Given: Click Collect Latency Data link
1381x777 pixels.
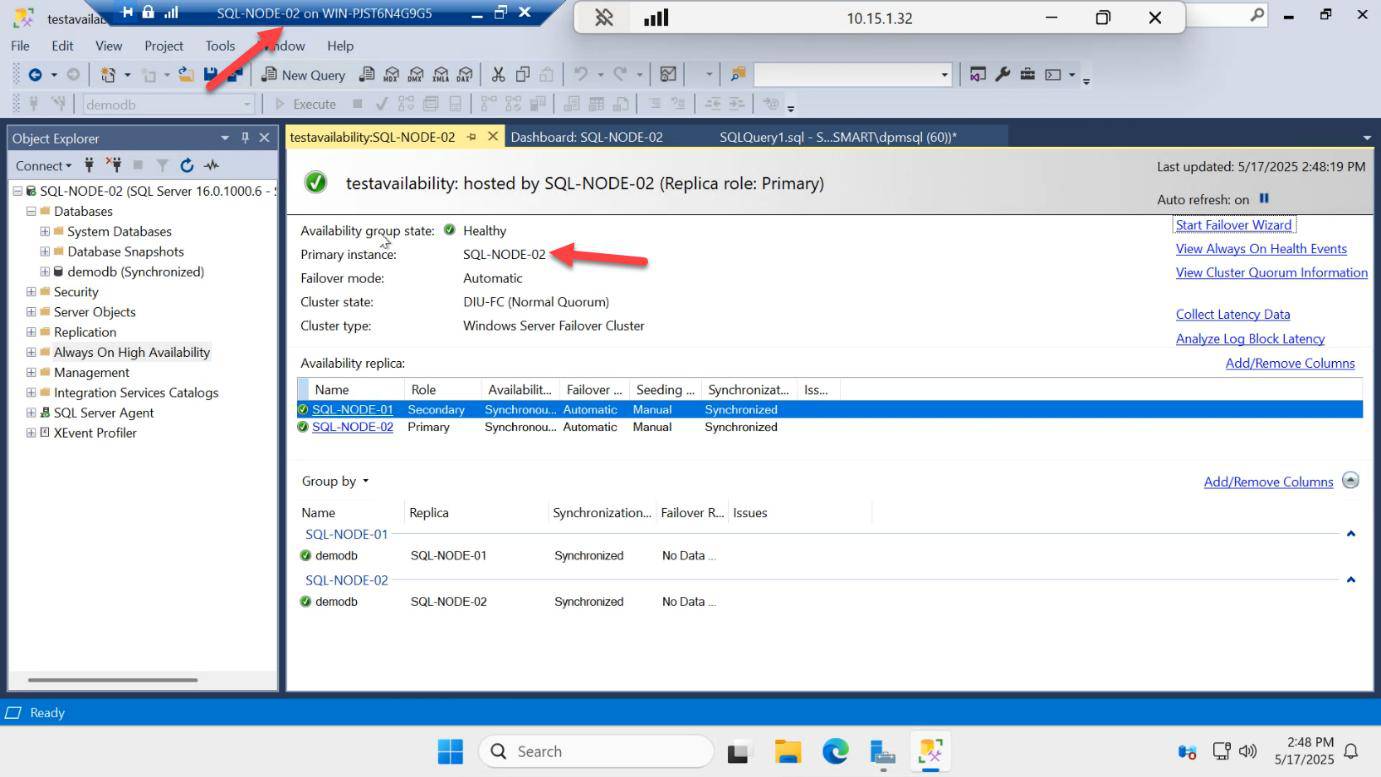Looking at the screenshot, I should tap(1232, 315).
